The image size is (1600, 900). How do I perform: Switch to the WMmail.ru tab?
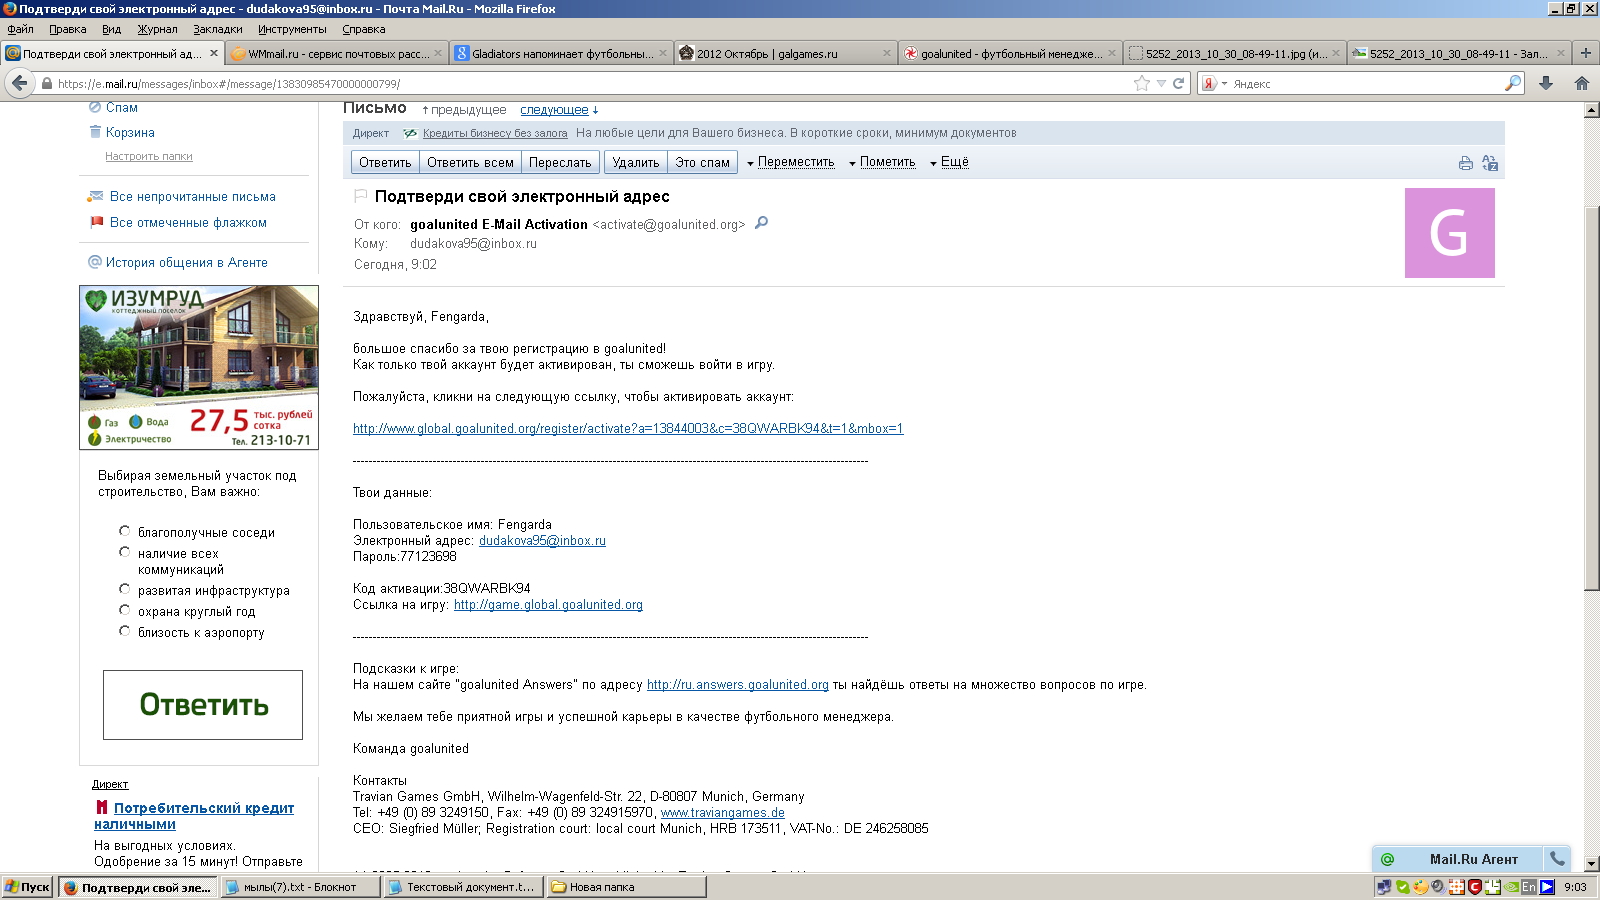click(x=337, y=54)
